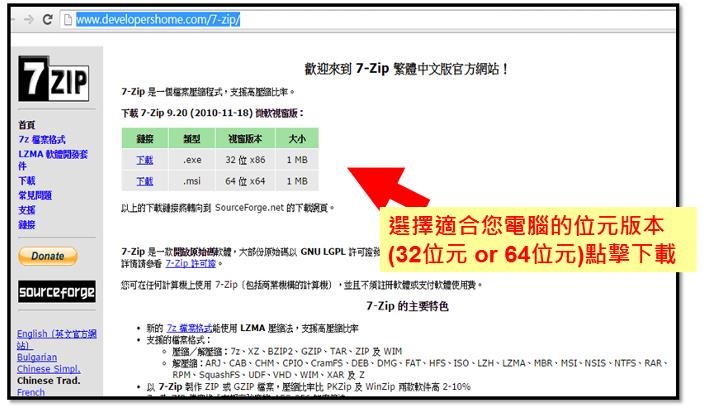Click the page icon in address bar

68,20
